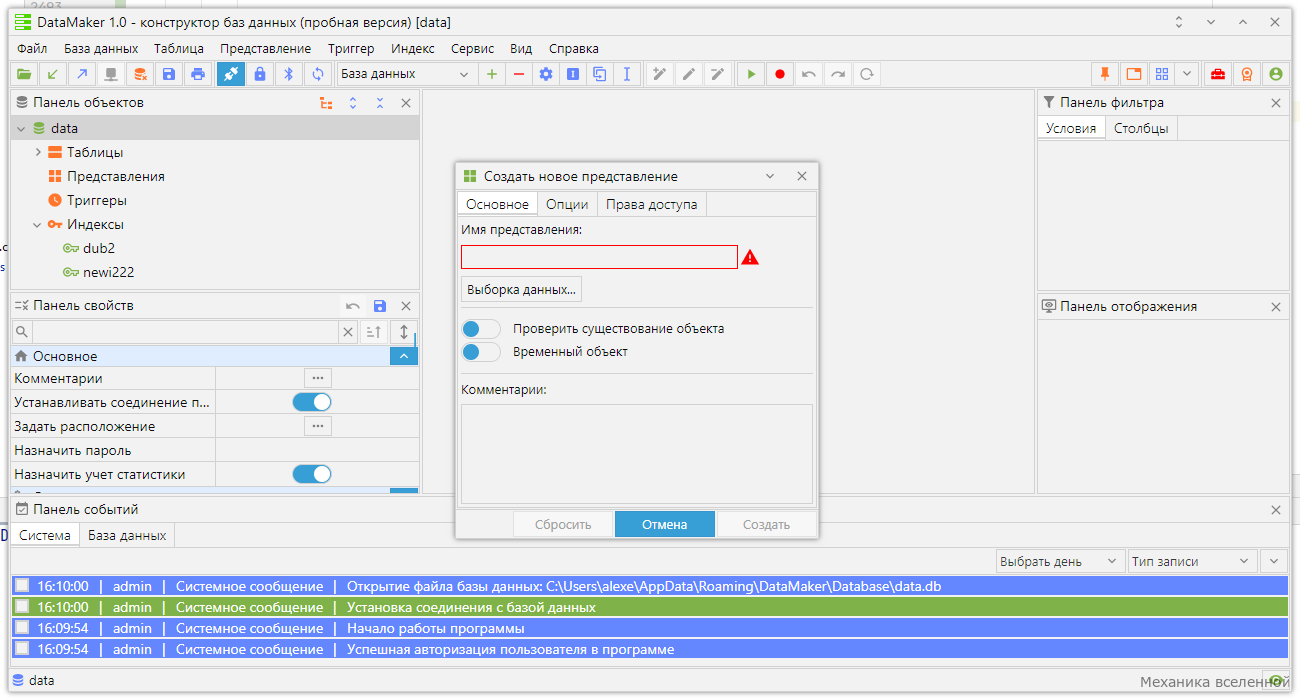Click the 'Комментарии' text area in dialog

637,454
